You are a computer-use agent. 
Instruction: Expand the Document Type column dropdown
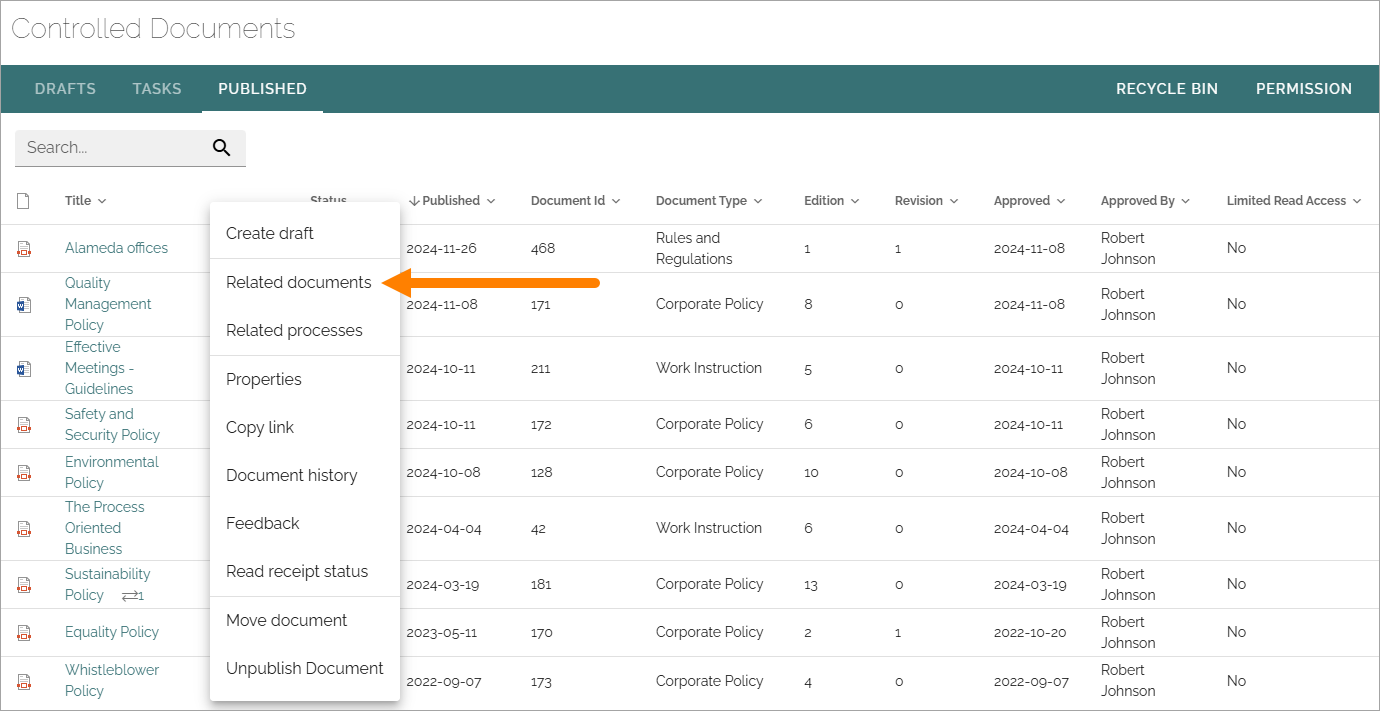tap(758, 201)
